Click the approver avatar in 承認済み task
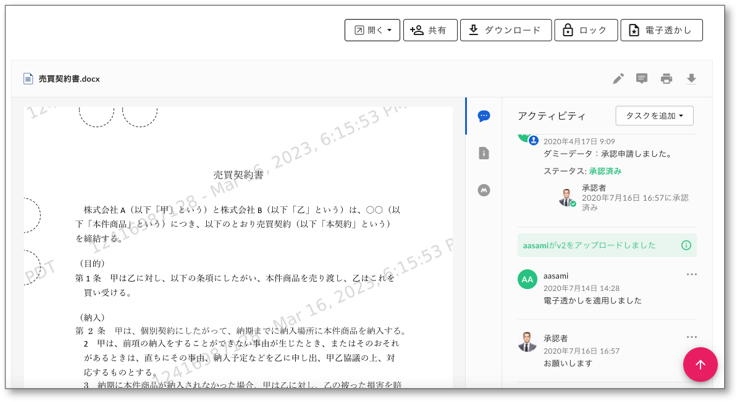Image resolution: width=738 pixels, height=402 pixels. pyautogui.click(x=567, y=197)
